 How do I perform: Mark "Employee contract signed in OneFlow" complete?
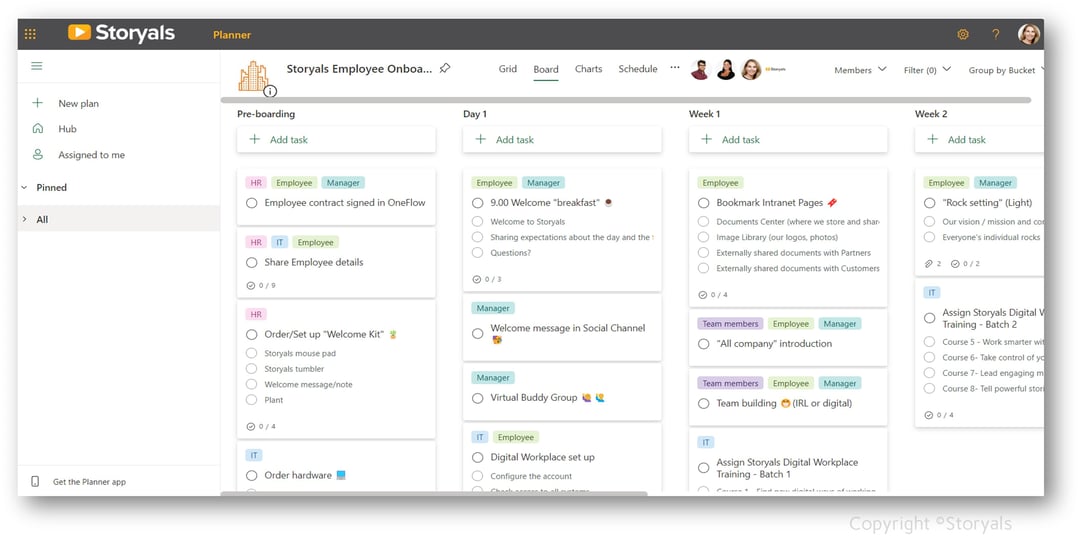tap(251, 203)
